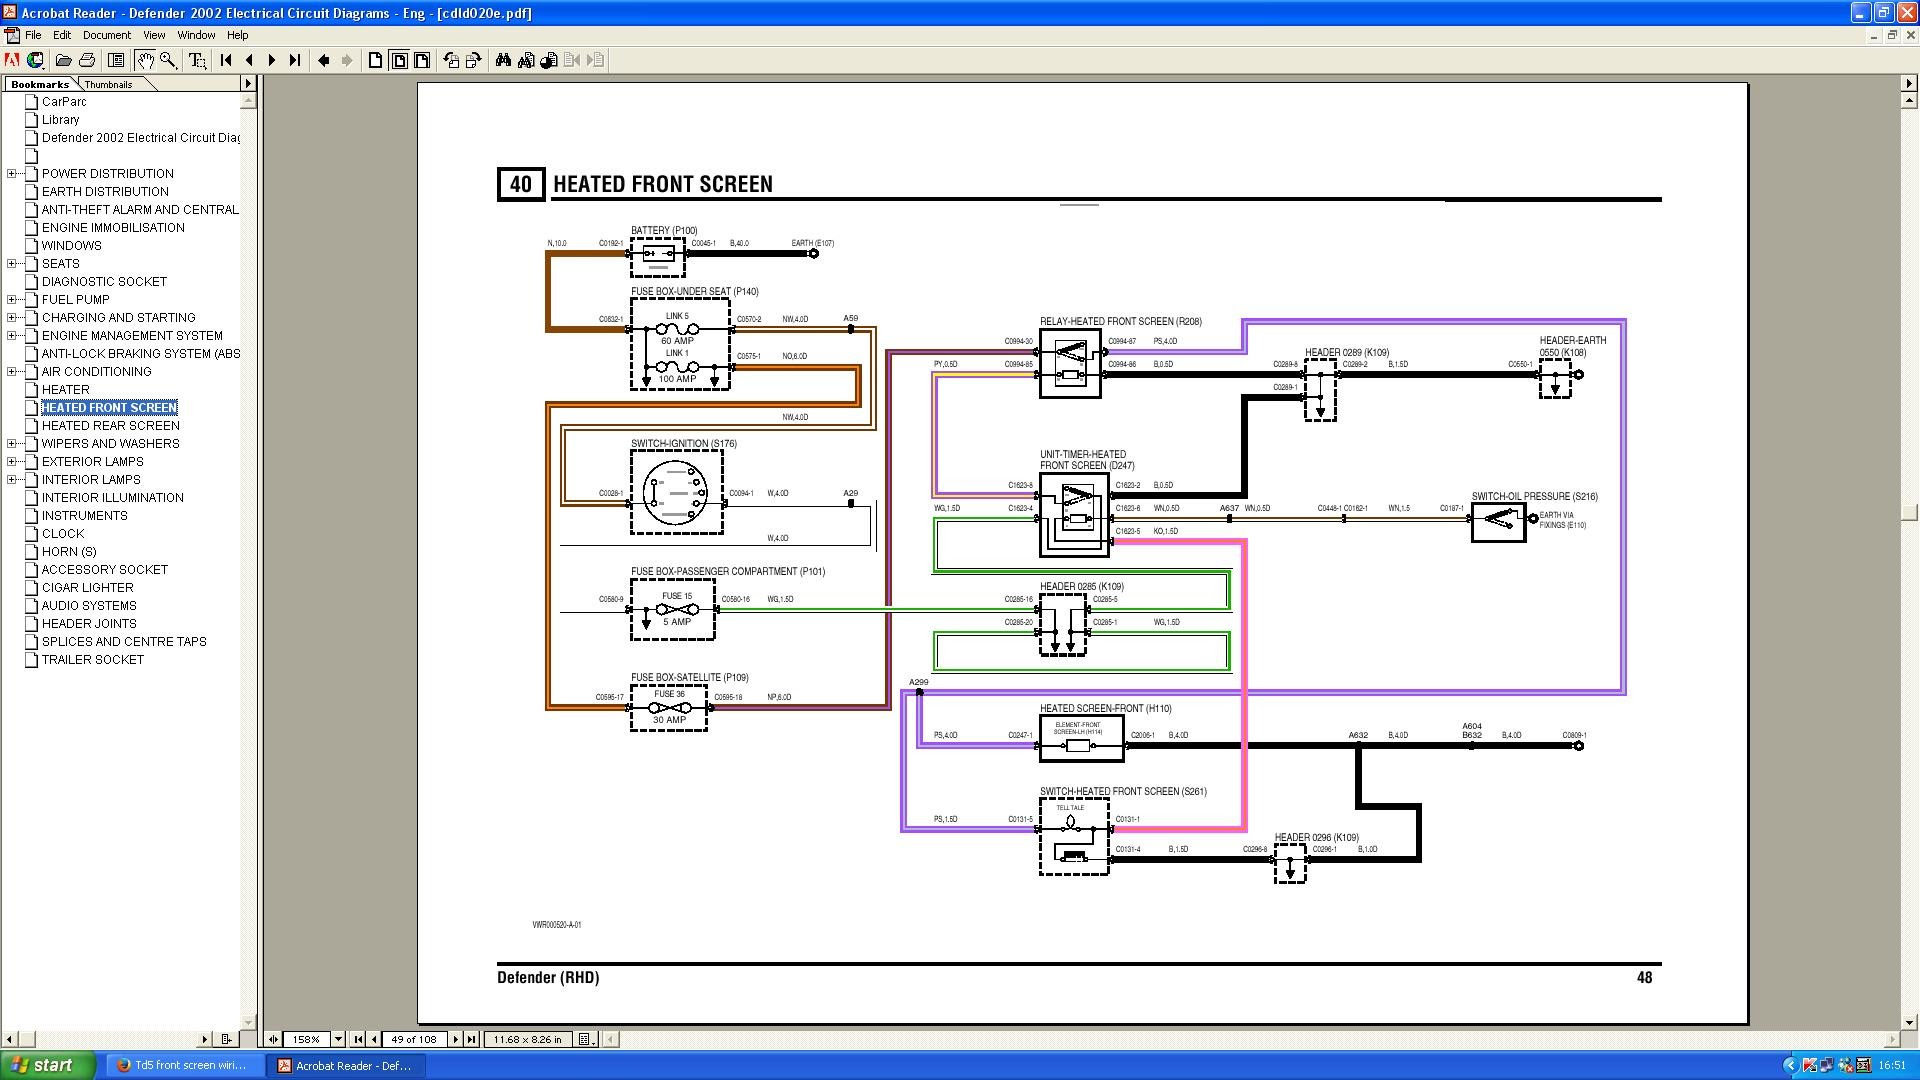Image resolution: width=1920 pixels, height=1080 pixels.
Task: Click the Find text search icon
Action: [x=504, y=59]
